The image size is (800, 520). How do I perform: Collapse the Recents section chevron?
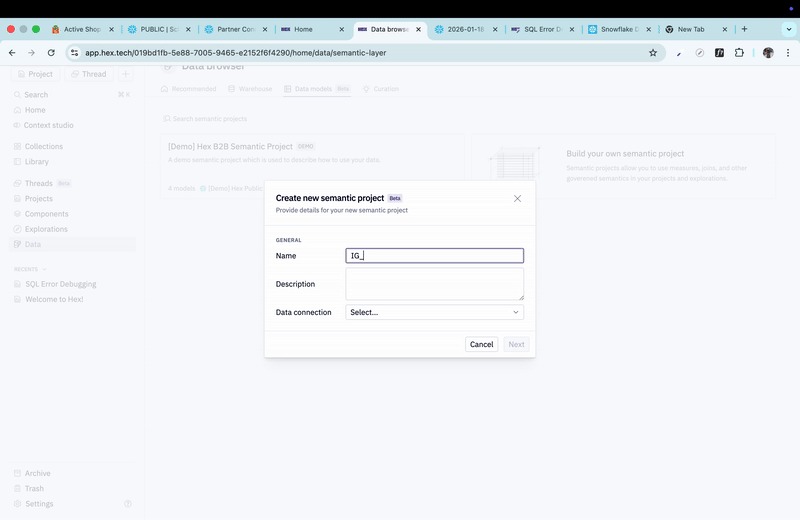click(x=44, y=269)
